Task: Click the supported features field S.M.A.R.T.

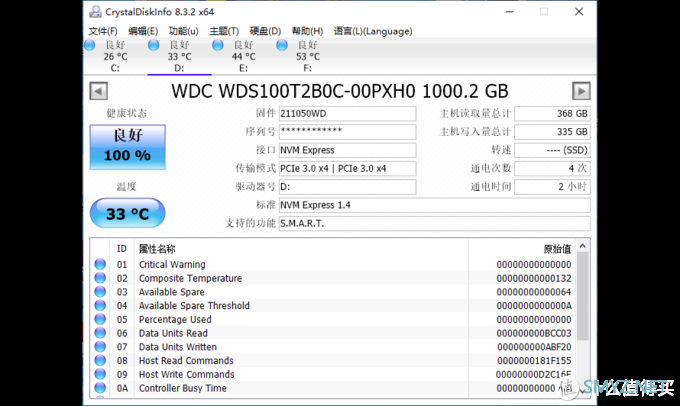Action: (435, 223)
